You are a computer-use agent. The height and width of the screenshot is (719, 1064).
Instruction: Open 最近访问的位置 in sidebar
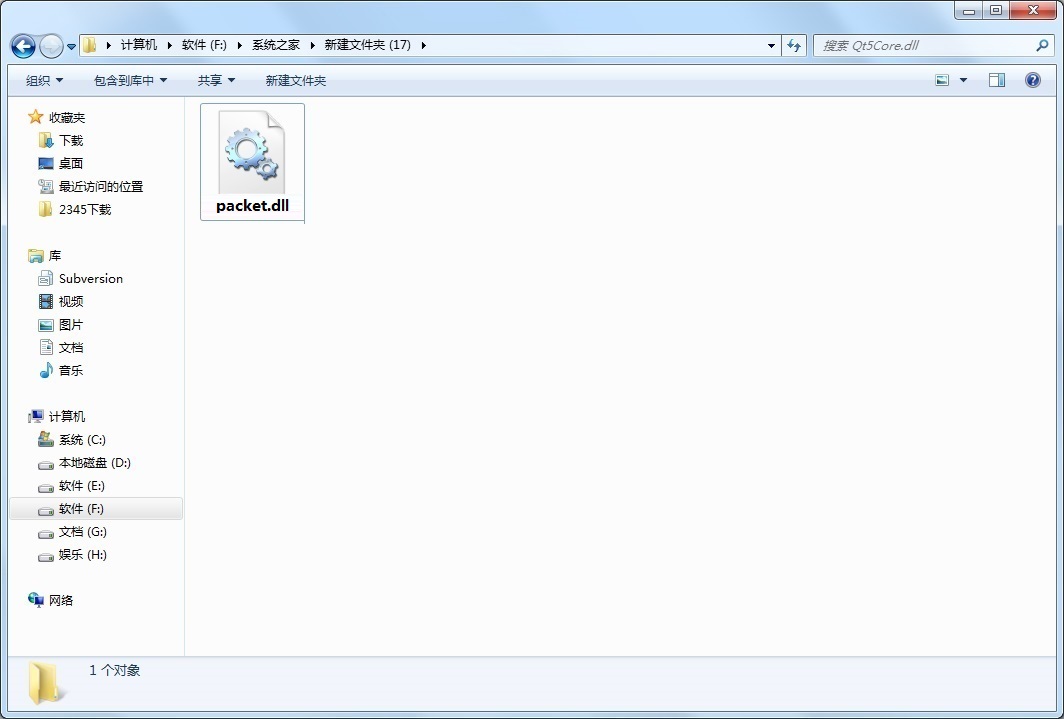point(100,186)
